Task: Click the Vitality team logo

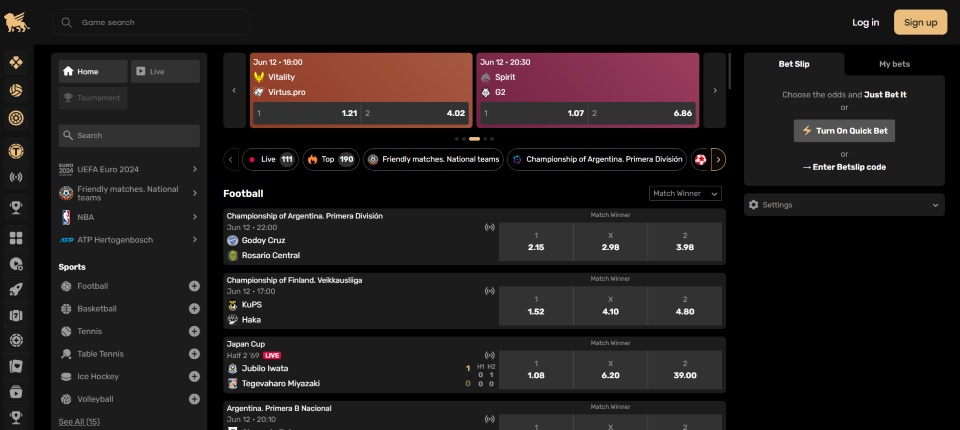Action: (259, 77)
